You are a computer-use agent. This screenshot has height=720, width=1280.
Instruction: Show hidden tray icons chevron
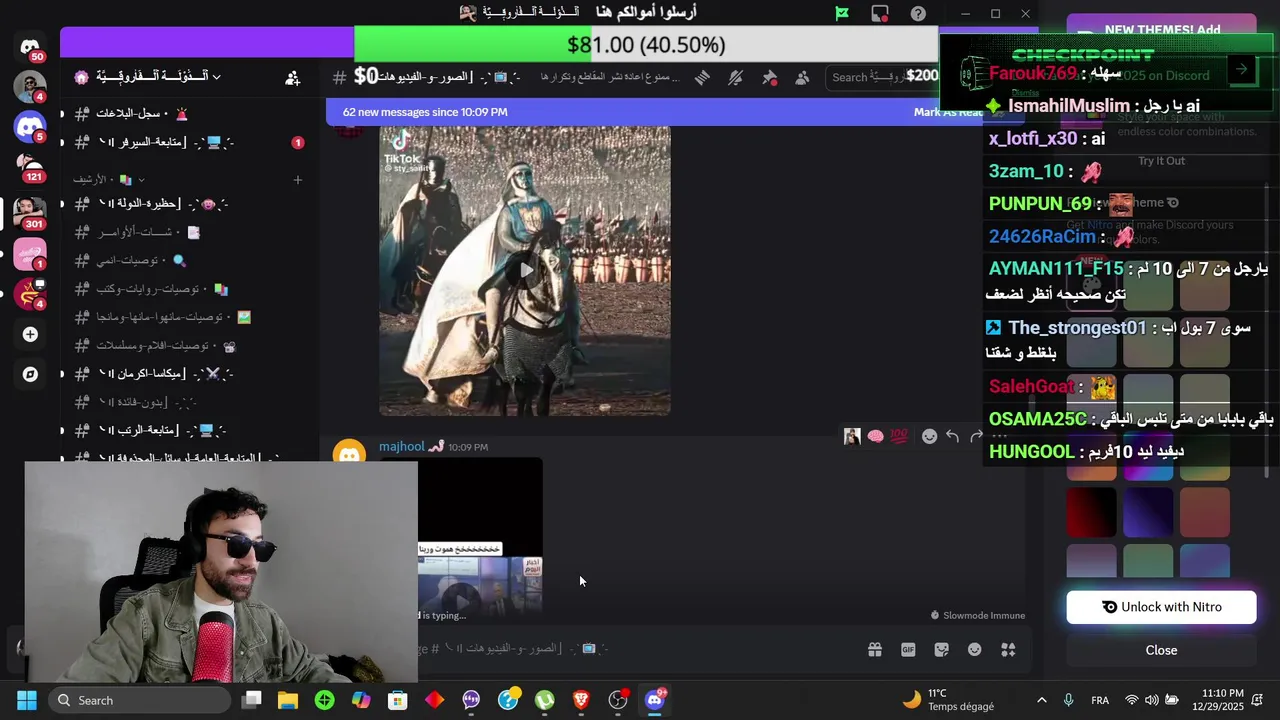coord(1042,700)
